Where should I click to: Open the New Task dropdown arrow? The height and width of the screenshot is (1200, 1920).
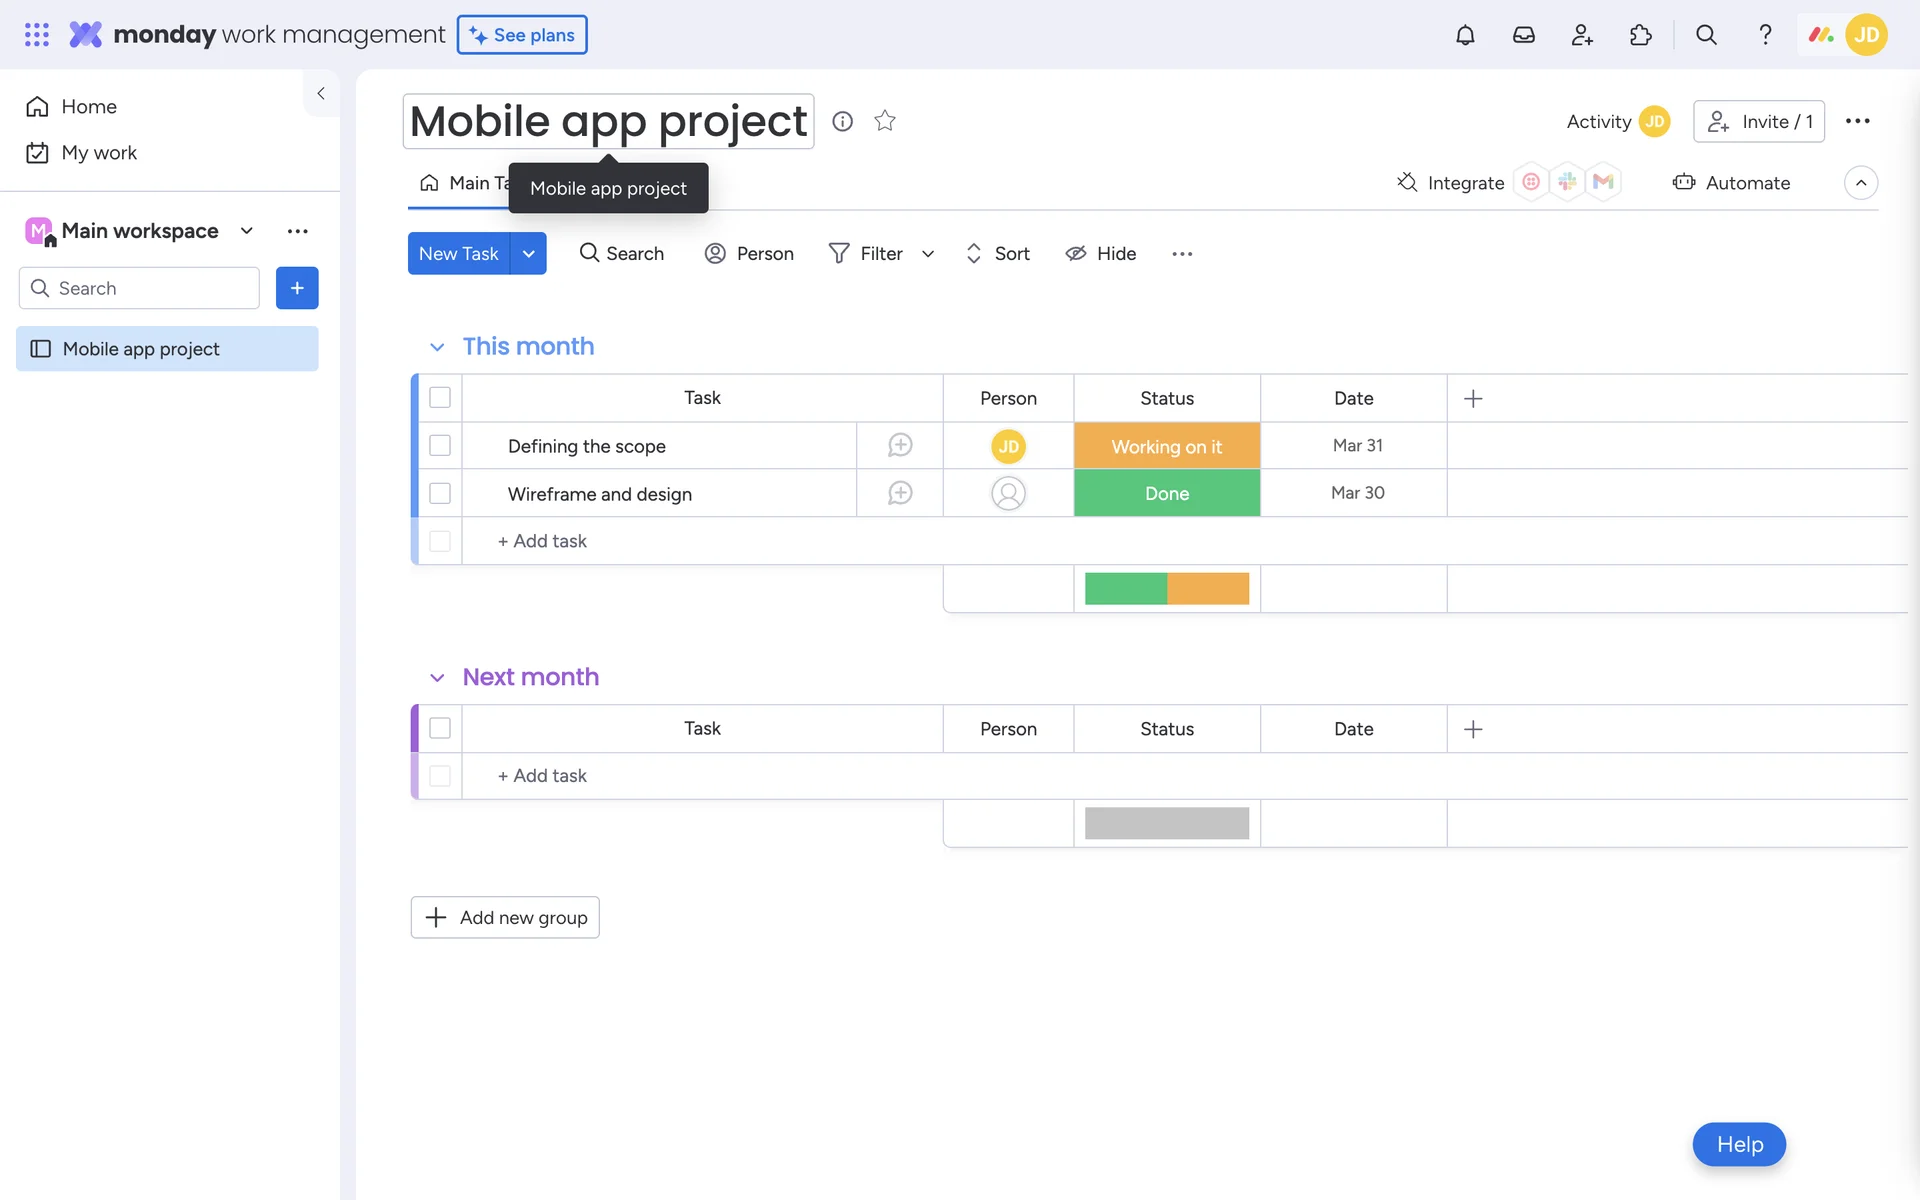tap(528, 254)
